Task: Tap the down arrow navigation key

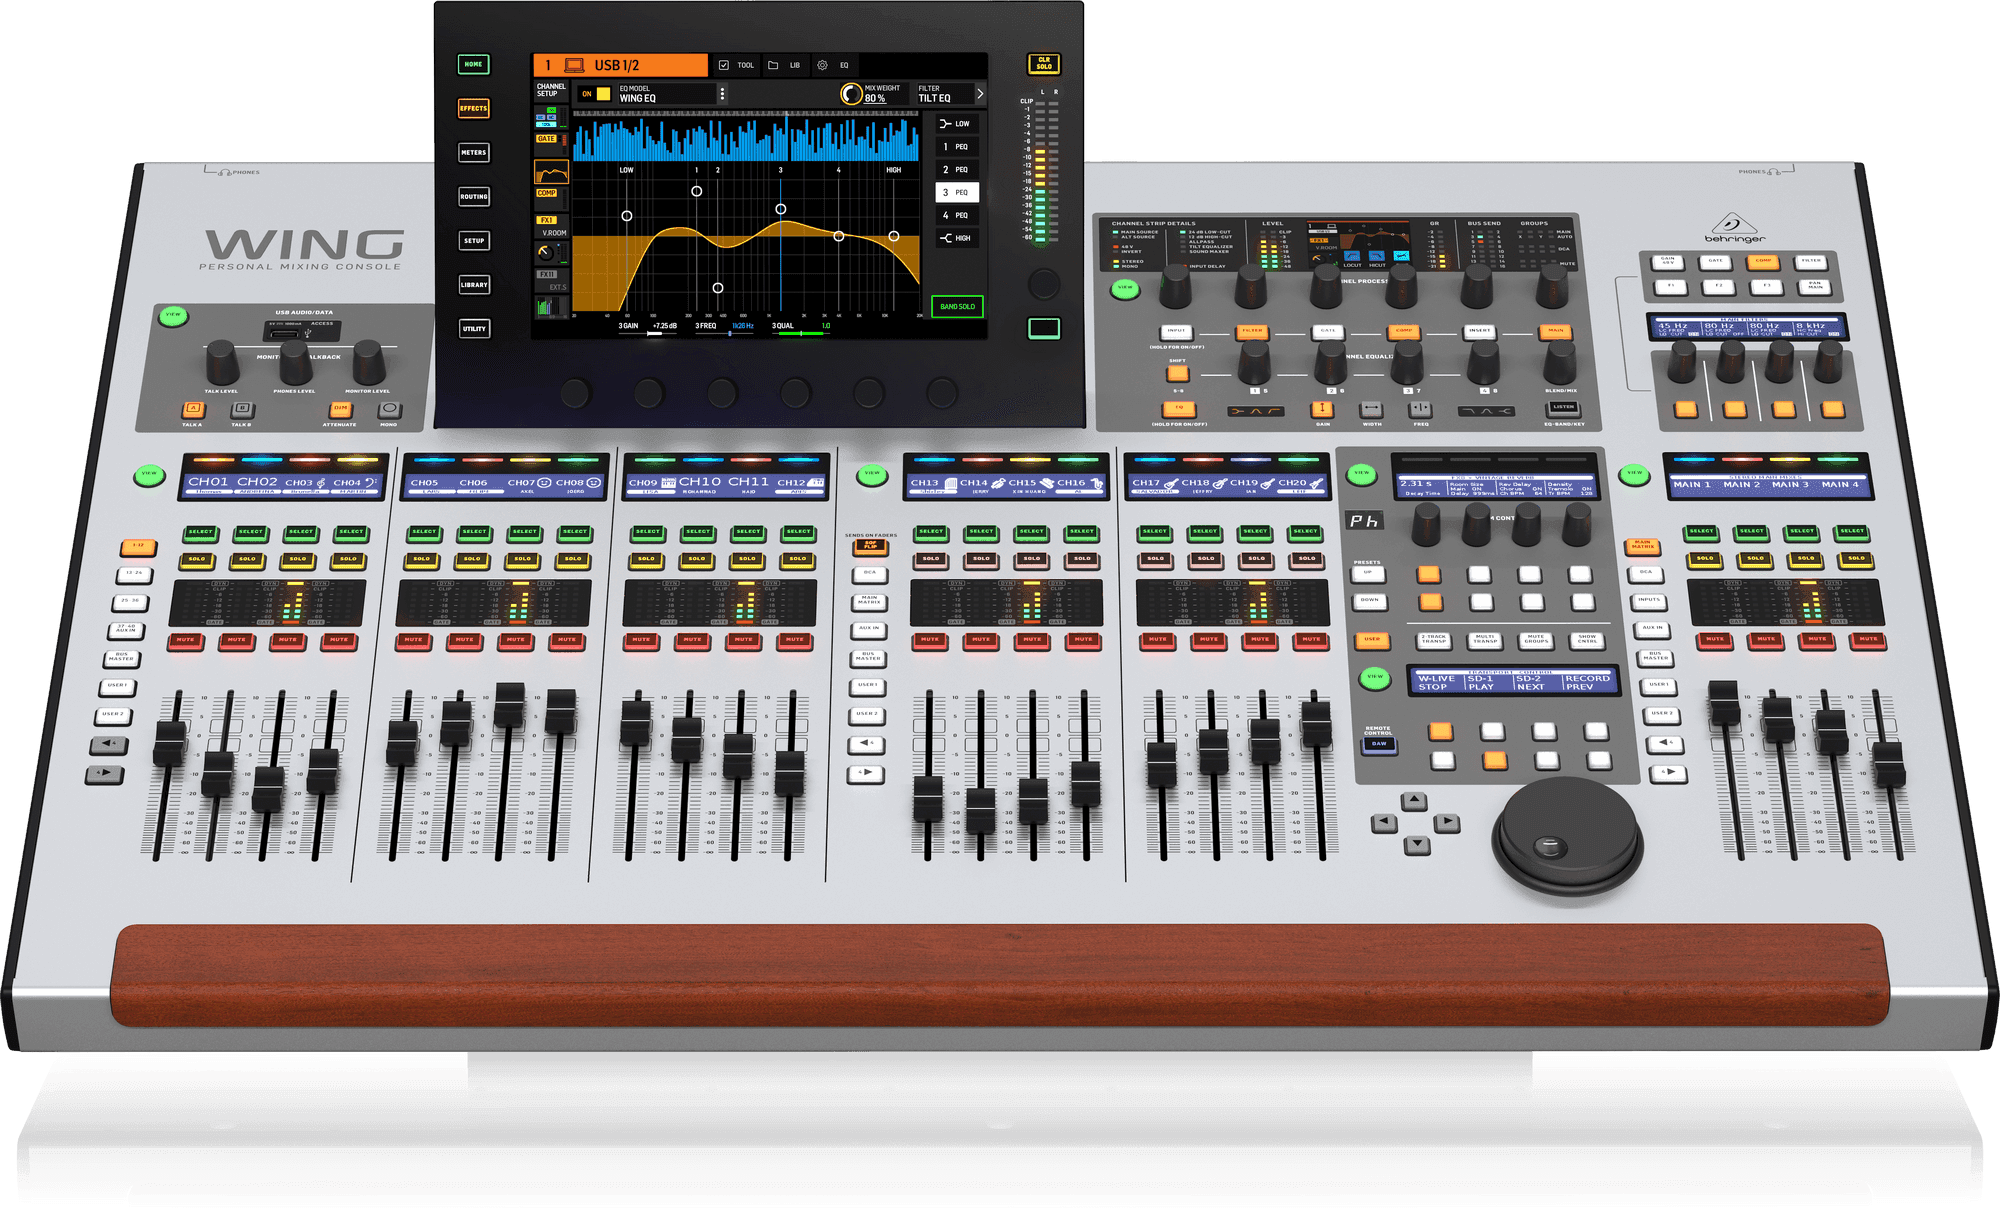Action: (x=1417, y=845)
